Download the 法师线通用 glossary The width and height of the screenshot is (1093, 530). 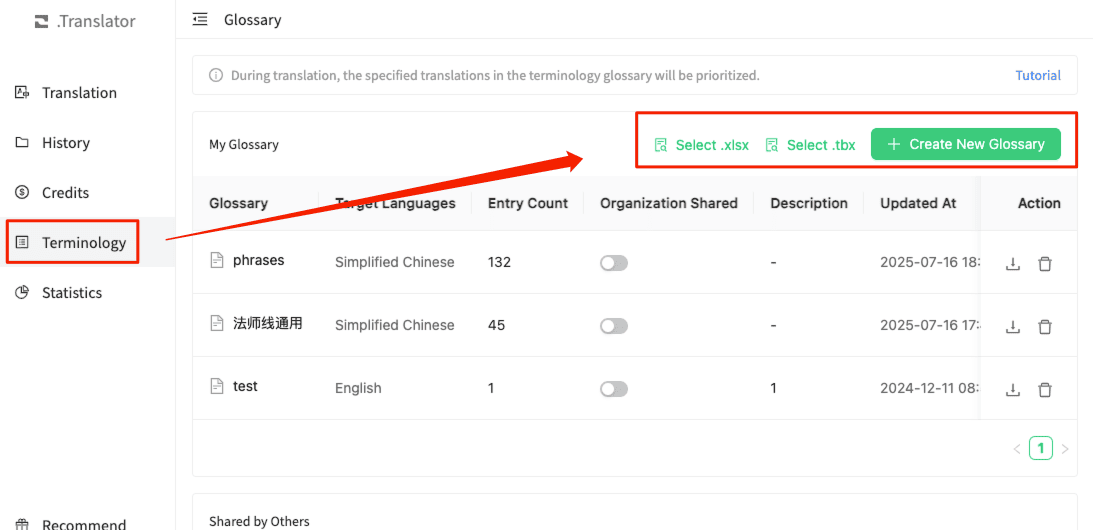[1012, 327]
